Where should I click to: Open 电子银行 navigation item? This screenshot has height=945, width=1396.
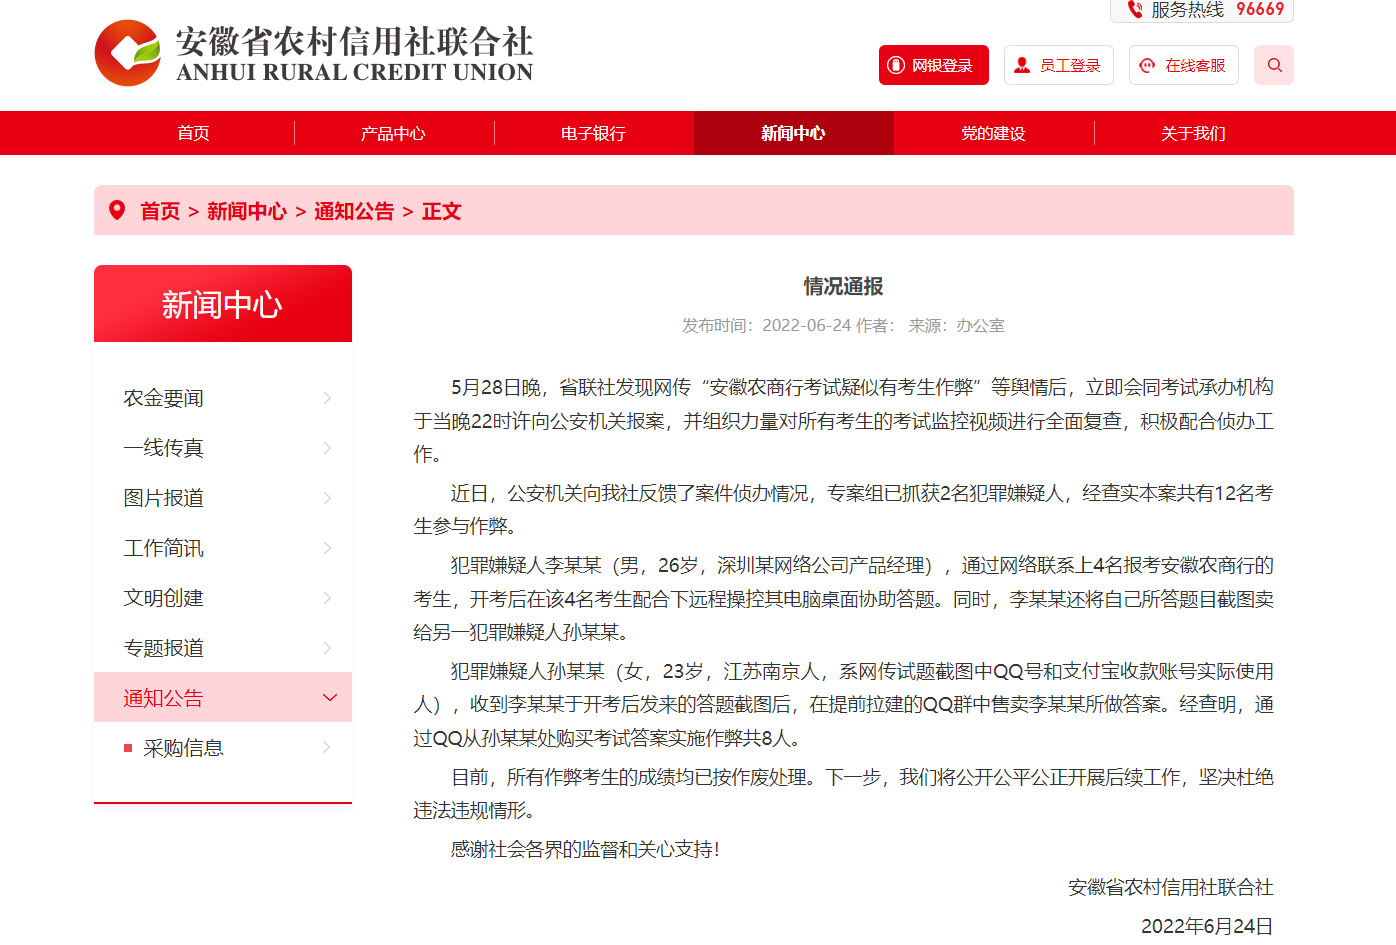(594, 133)
